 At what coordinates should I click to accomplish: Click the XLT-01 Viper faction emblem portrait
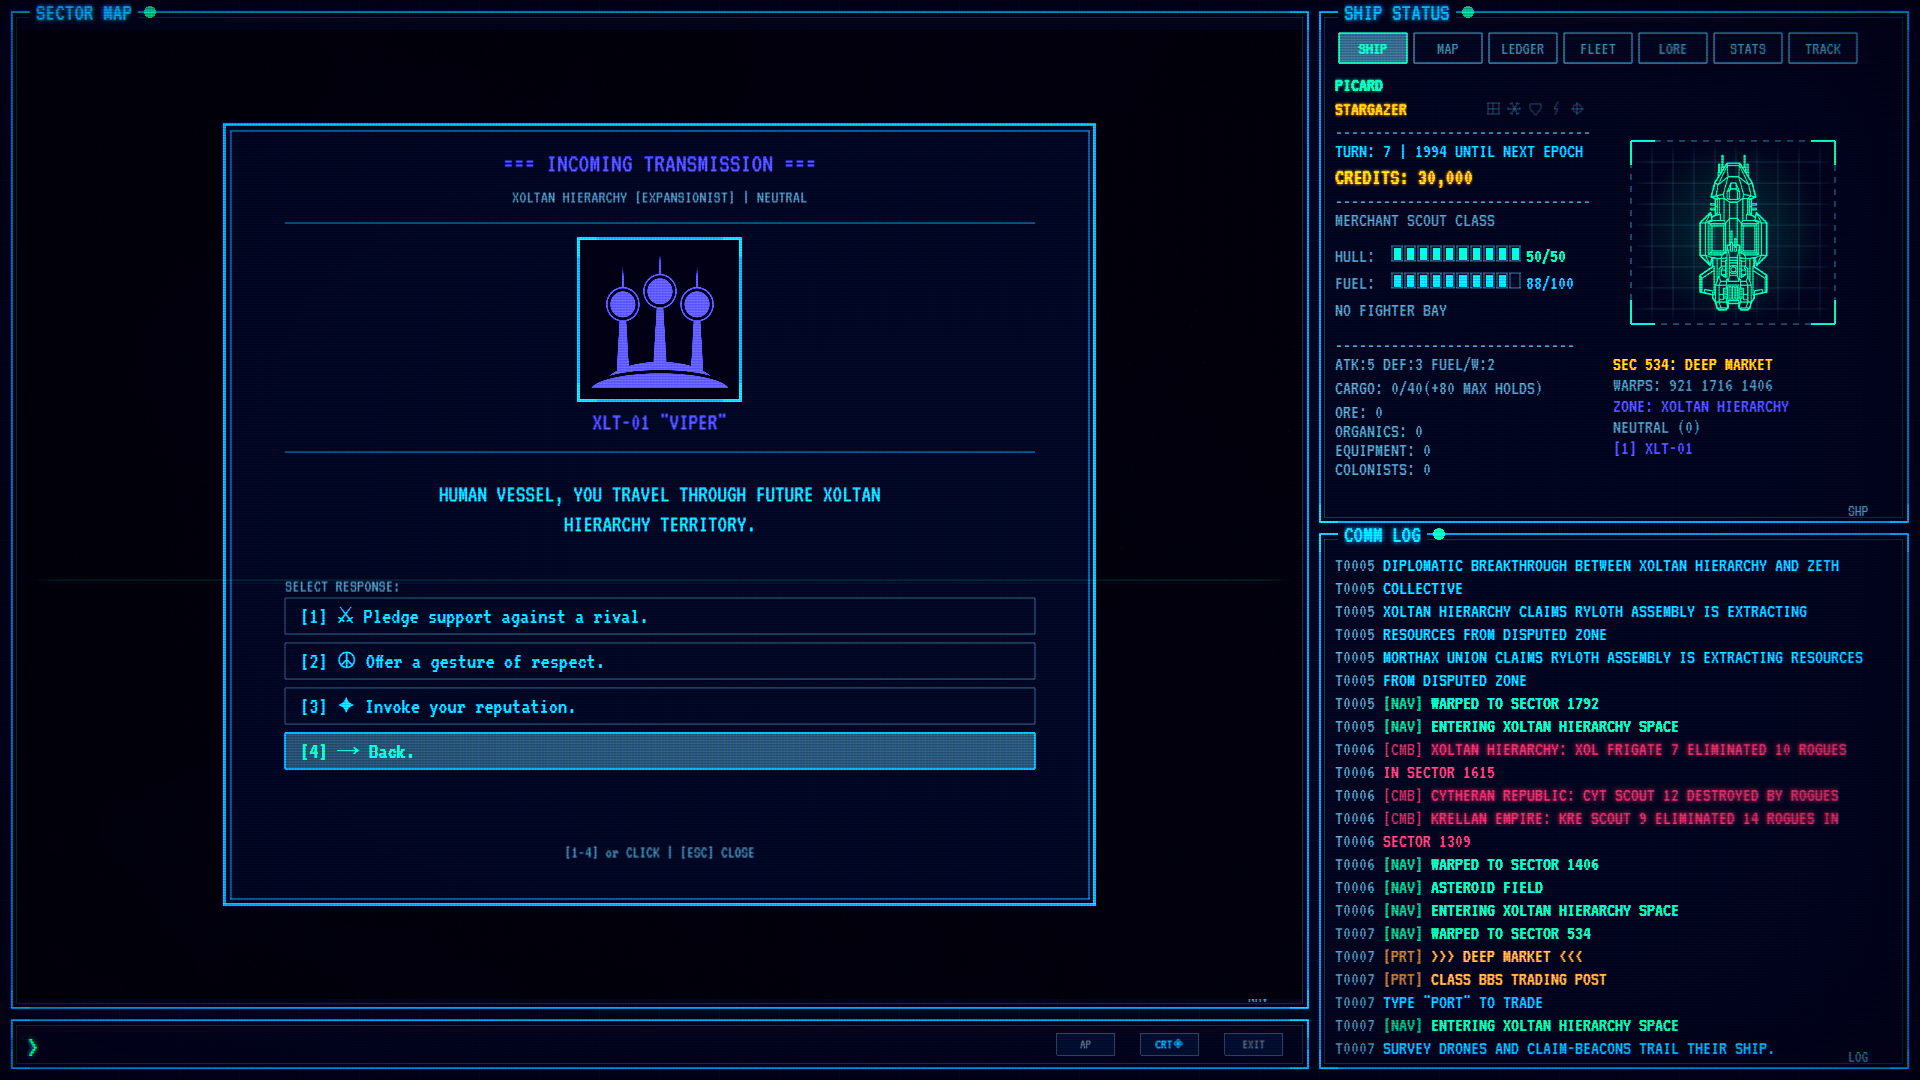pos(659,319)
